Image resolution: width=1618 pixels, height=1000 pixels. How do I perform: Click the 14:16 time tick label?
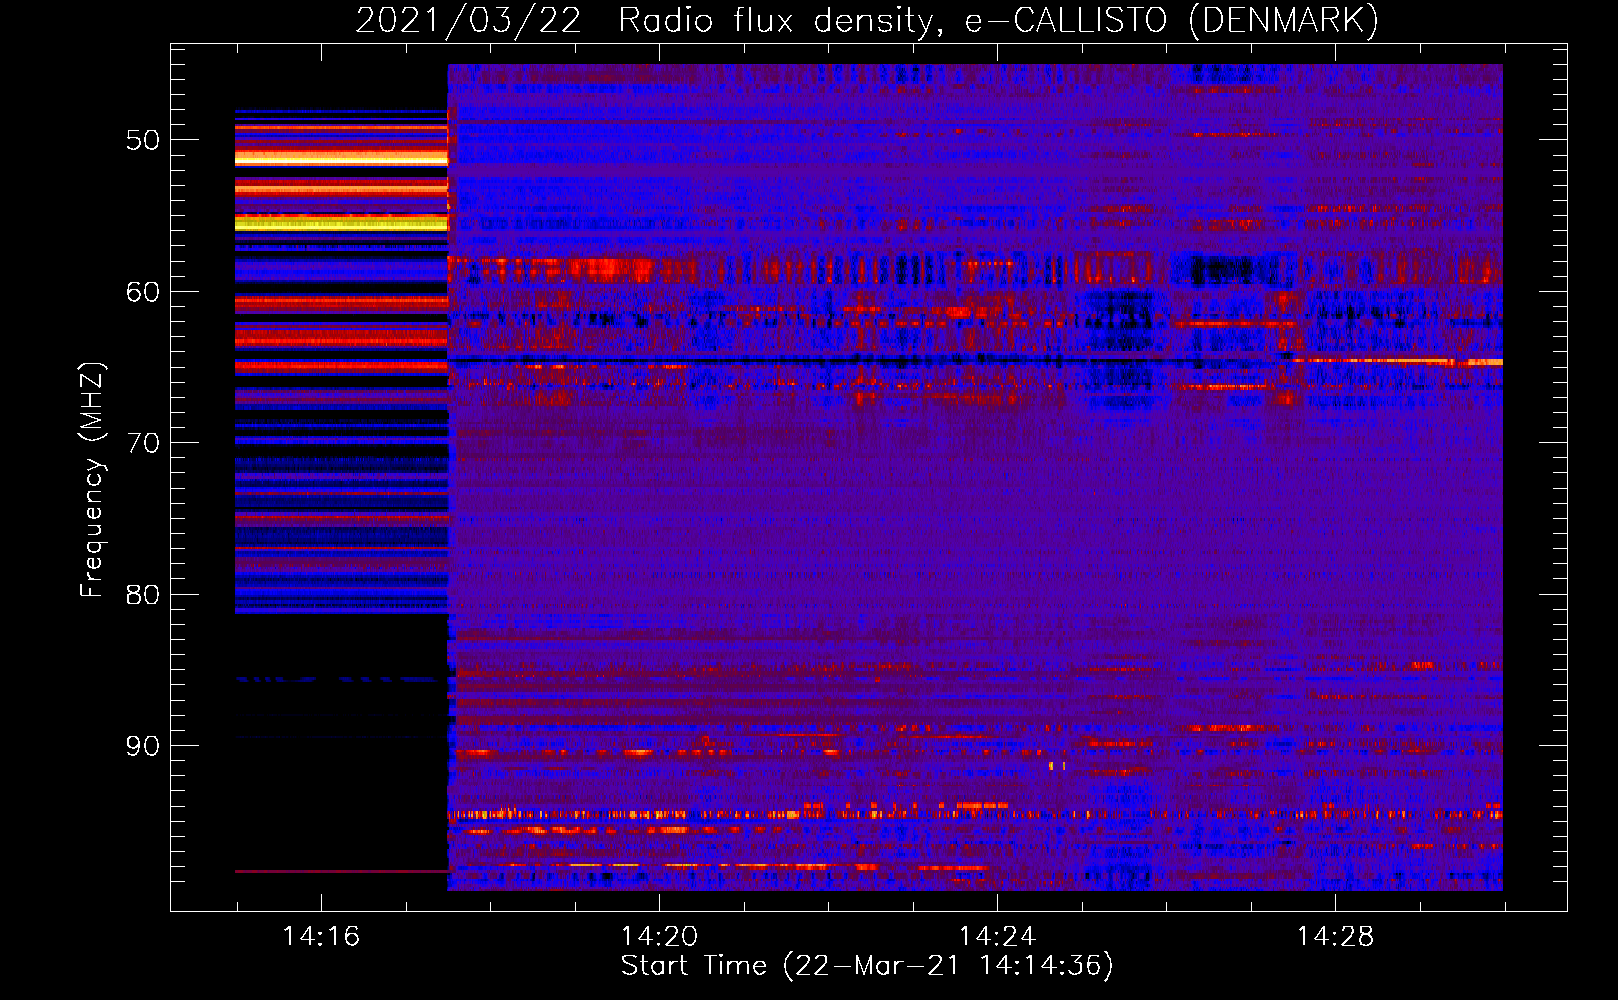(321, 936)
